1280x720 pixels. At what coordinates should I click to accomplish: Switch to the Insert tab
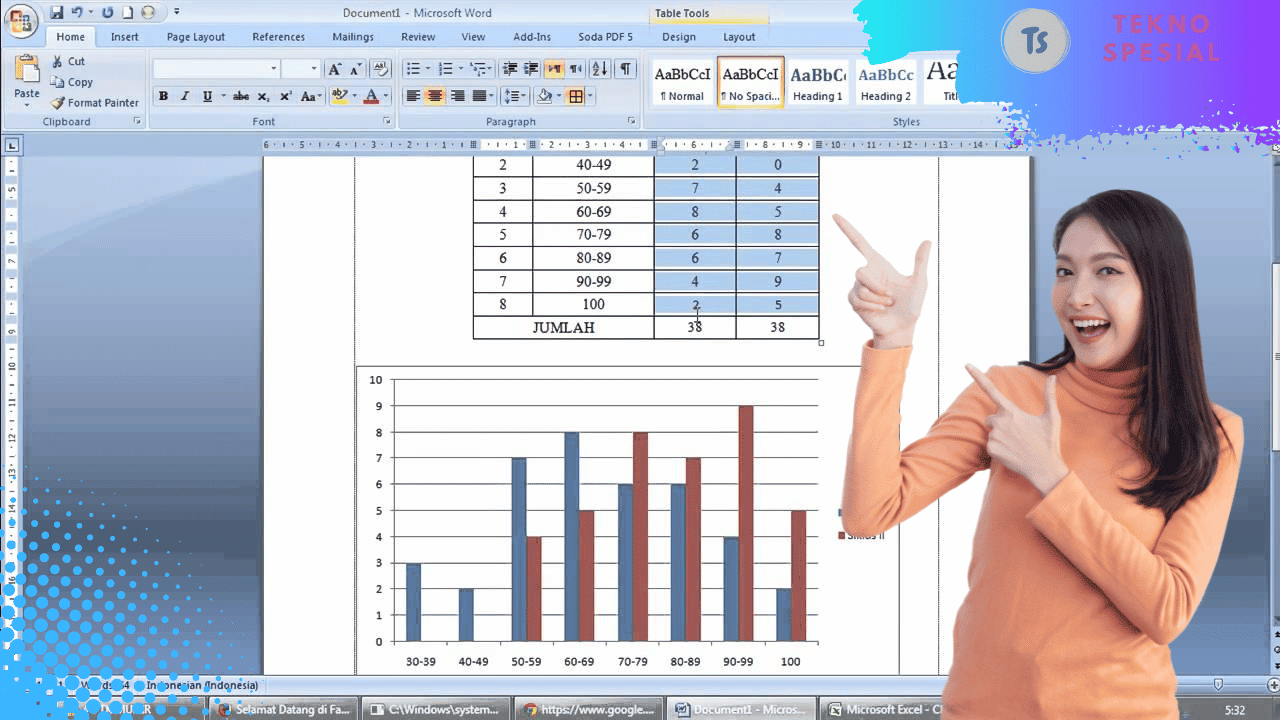click(x=125, y=37)
